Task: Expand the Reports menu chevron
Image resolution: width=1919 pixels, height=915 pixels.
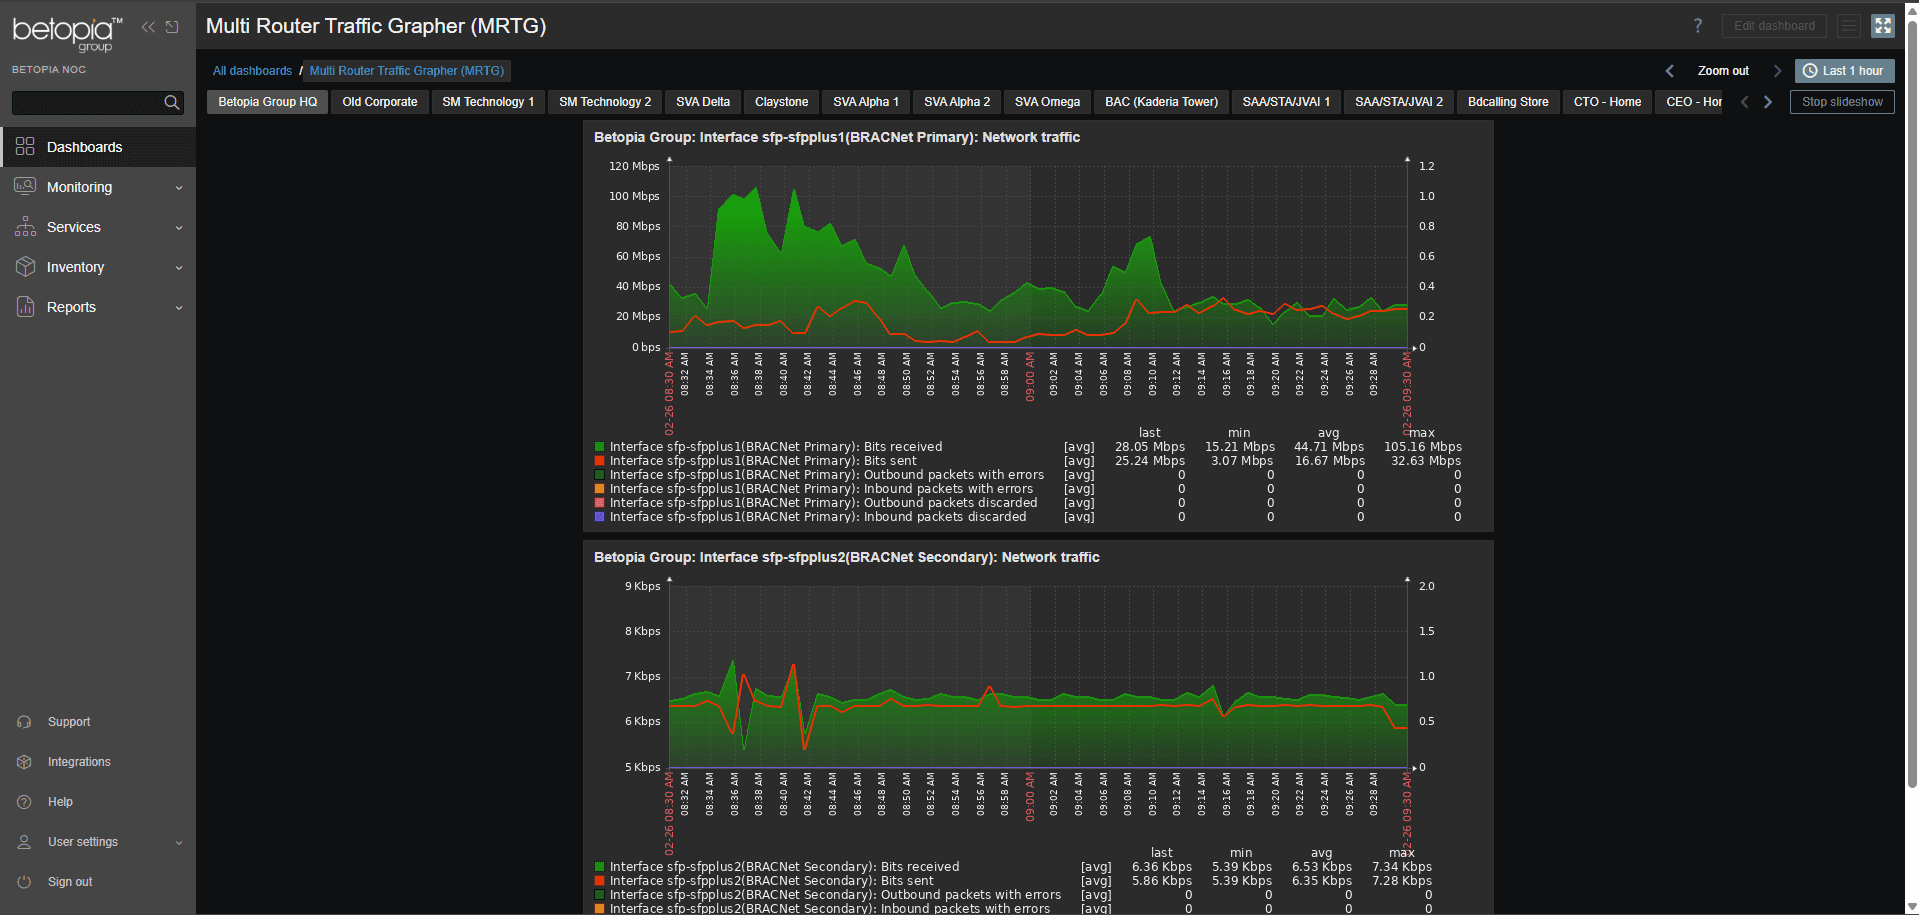Action: [179, 308]
